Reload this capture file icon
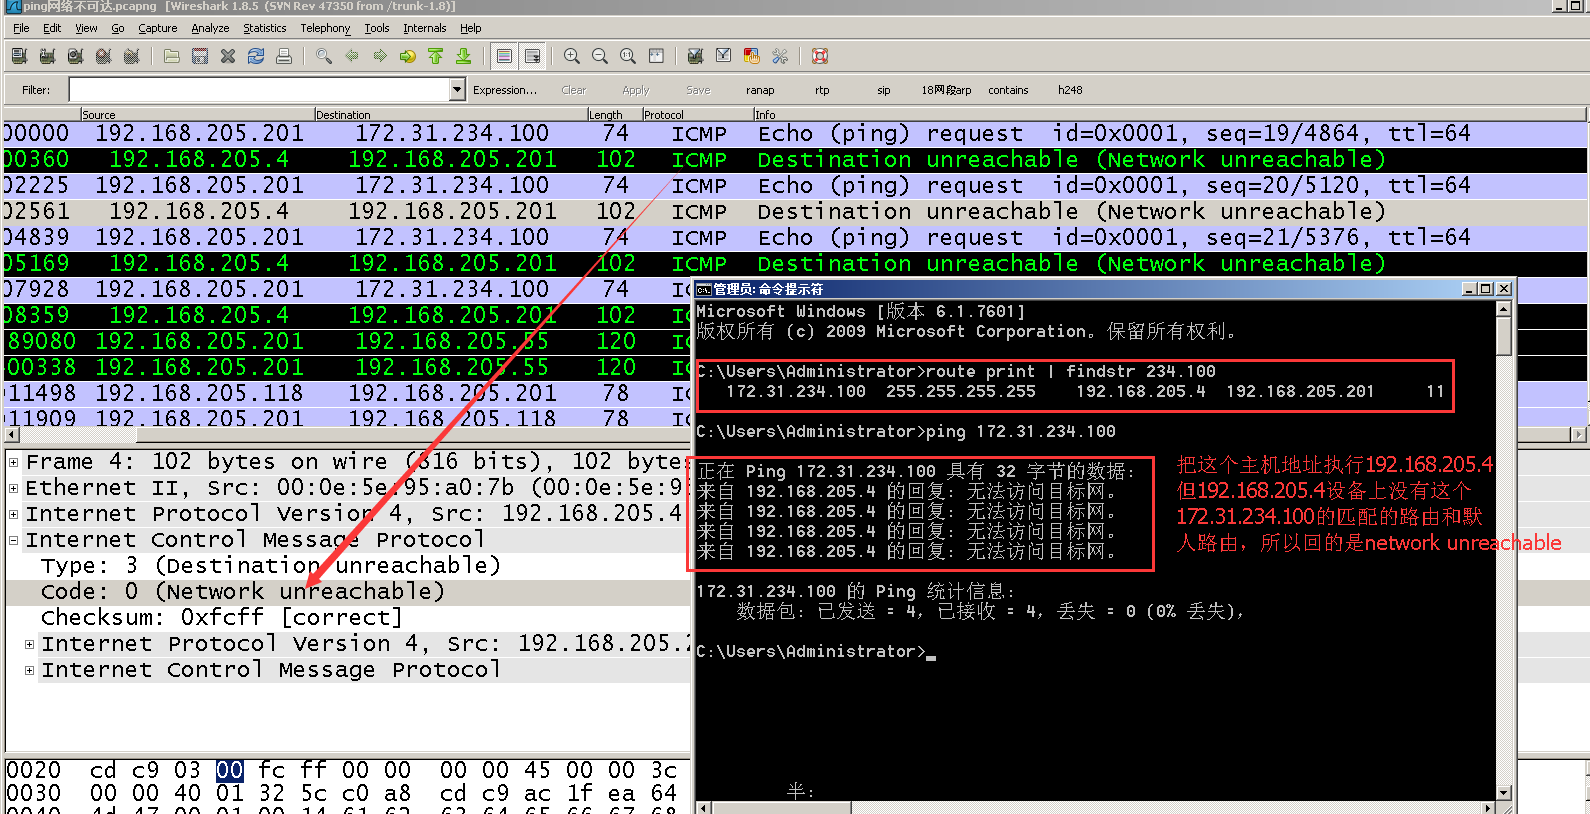The width and height of the screenshot is (1590, 814). click(256, 56)
